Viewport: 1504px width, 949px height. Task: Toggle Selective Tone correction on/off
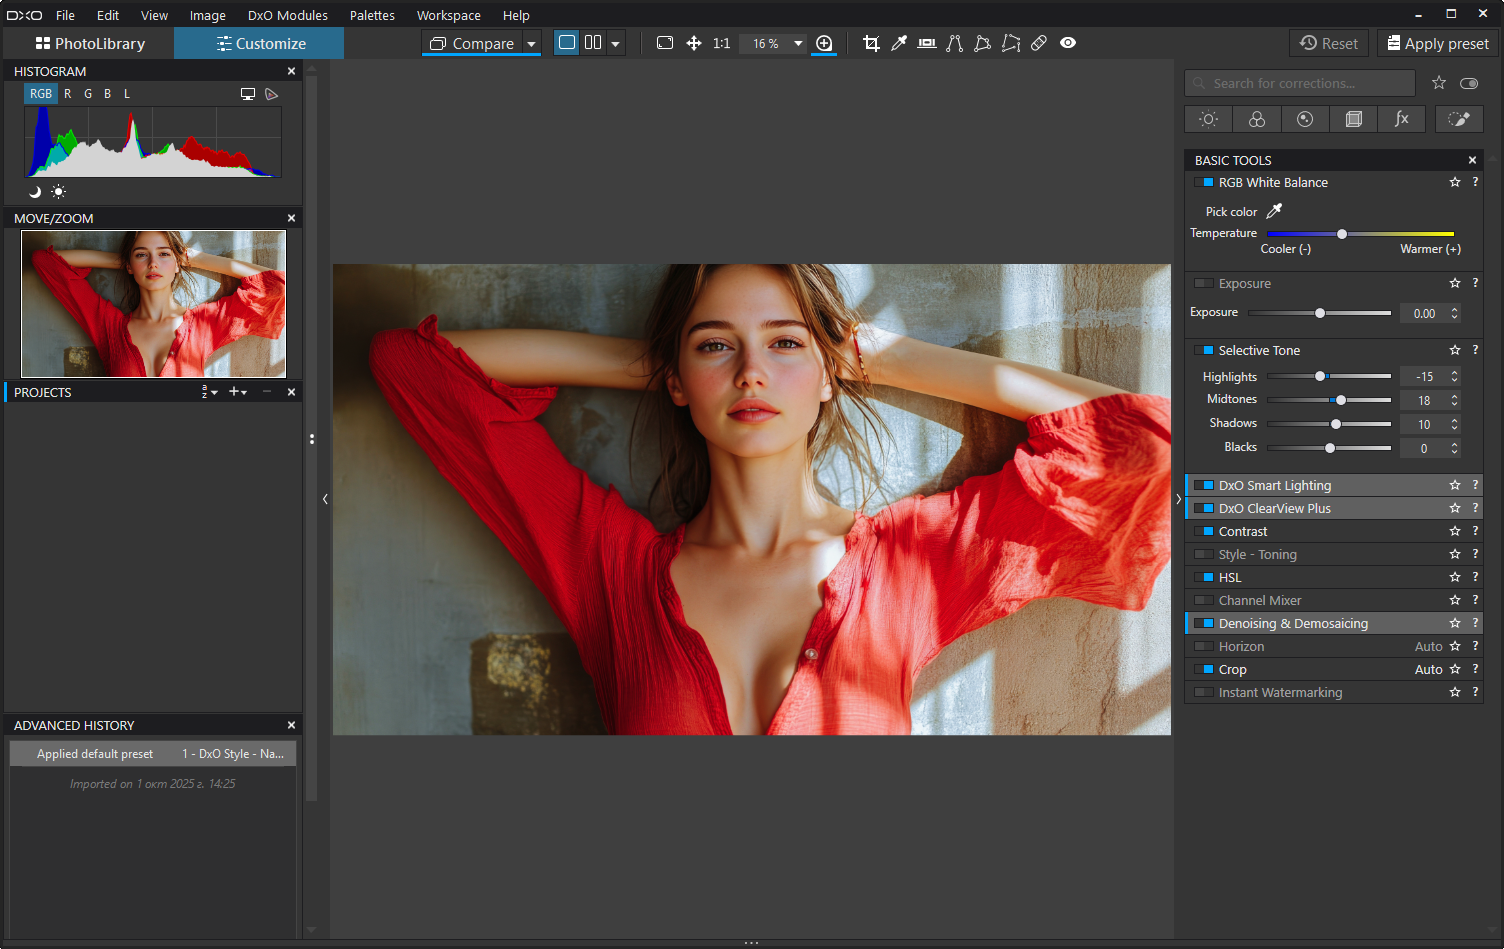click(x=1204, y=350)
